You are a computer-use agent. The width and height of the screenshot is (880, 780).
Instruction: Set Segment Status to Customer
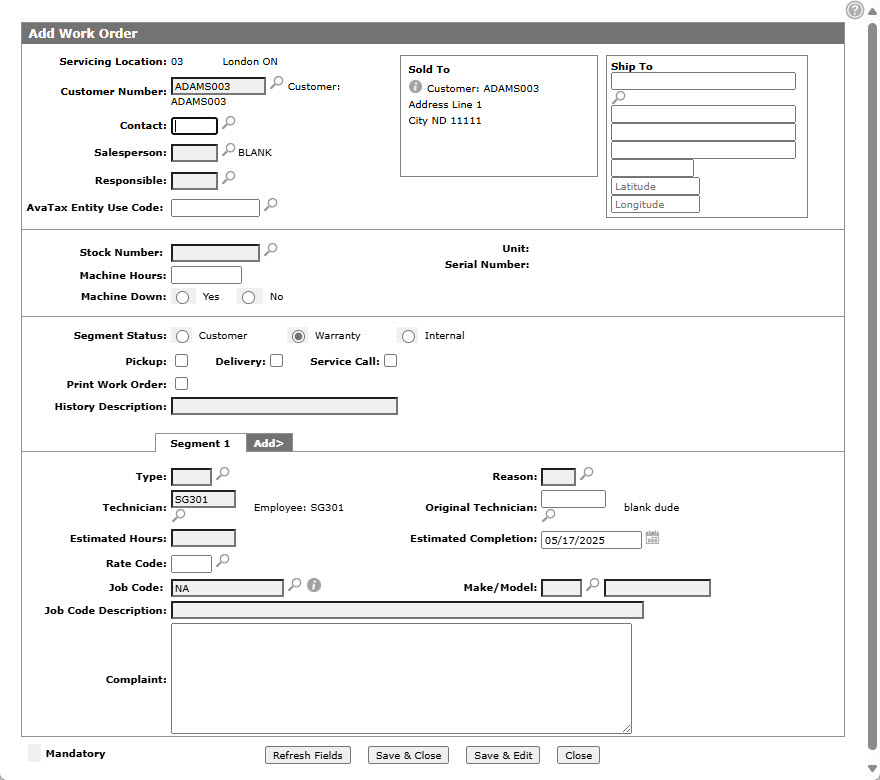[x=182, y=336]
